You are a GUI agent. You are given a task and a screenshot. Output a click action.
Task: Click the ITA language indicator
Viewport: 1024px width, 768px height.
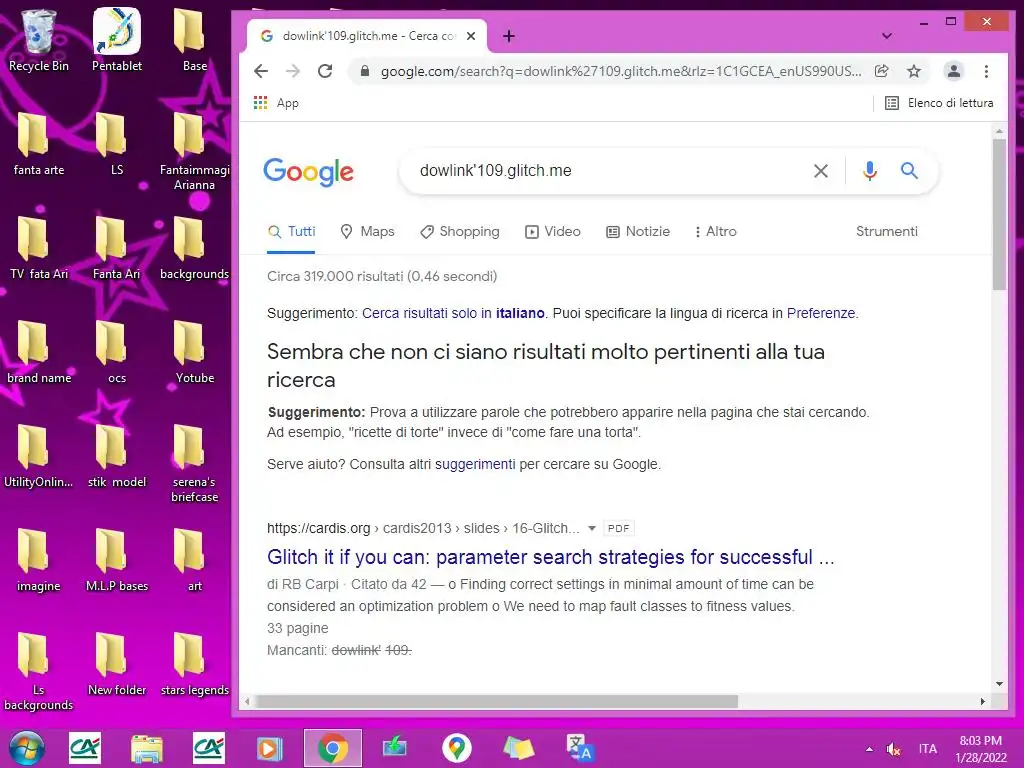[x=927, y=748]
